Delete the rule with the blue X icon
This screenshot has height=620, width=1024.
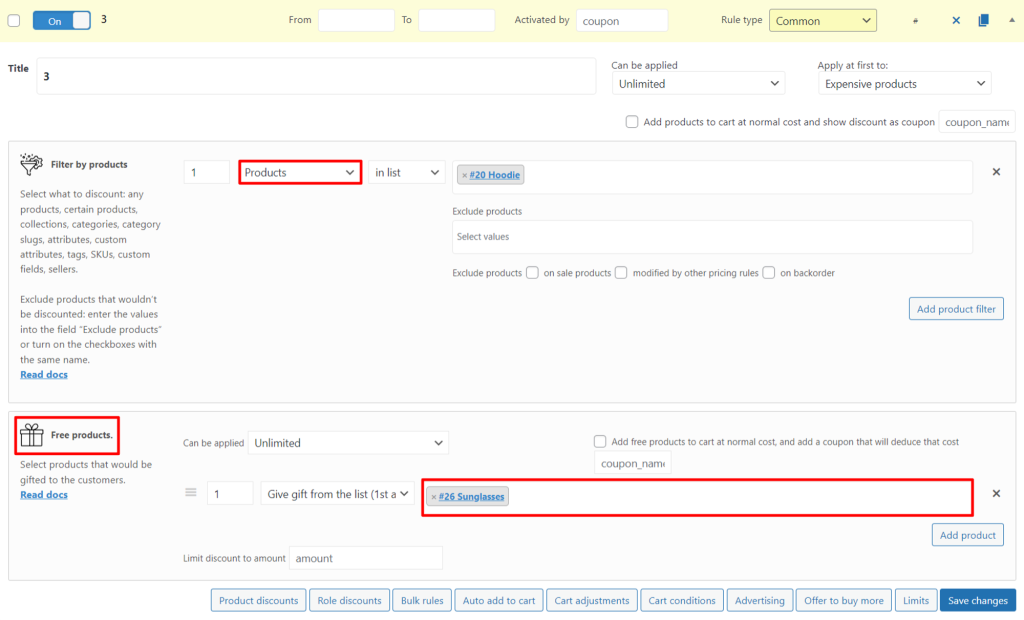click(956, 20)
